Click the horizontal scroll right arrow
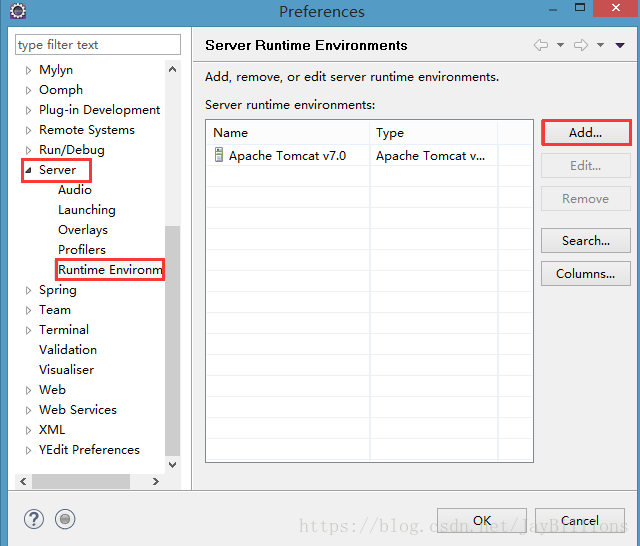640x546 pixels. coord(156,482)
